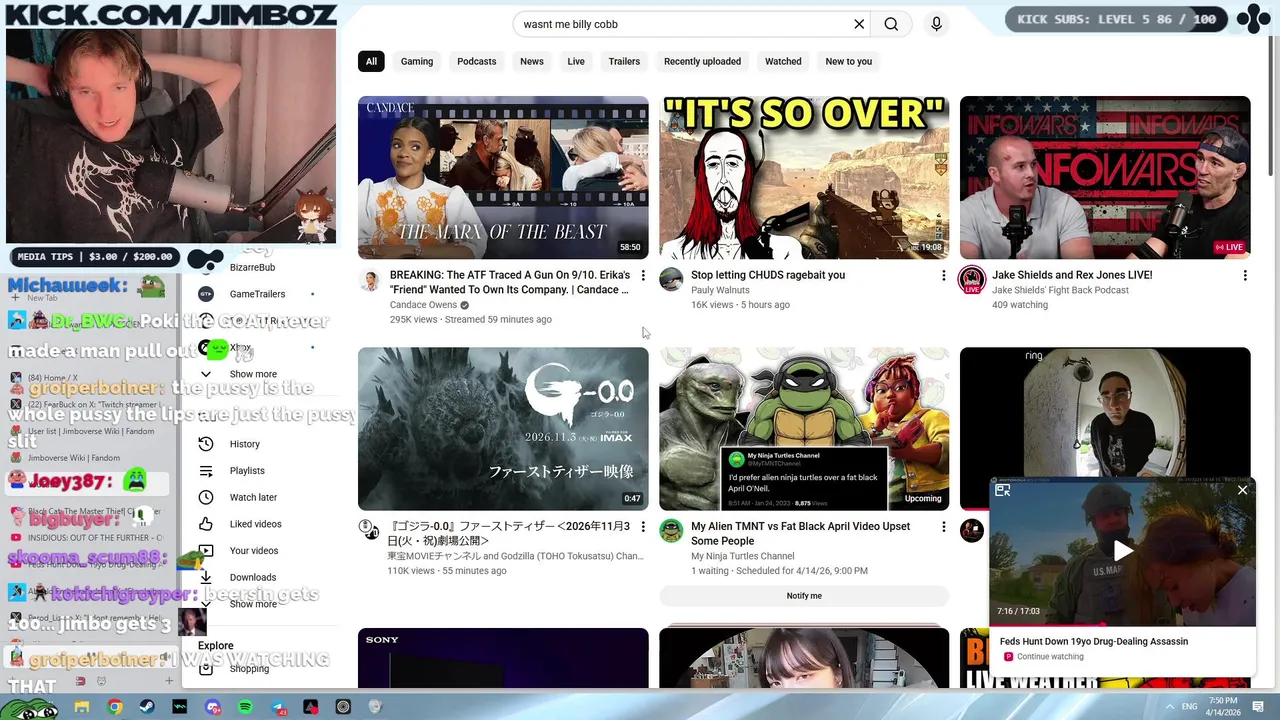Select the 'News' filter chip
Viewport: 1280px width, 720px height.
(532, 61)
